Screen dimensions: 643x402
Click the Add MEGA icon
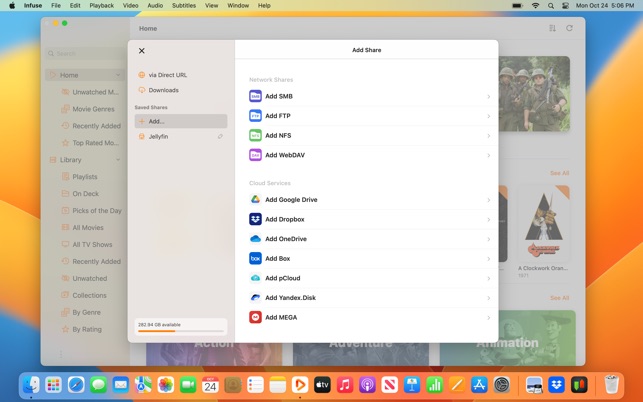pyautogui.click(x=255, y=317)
